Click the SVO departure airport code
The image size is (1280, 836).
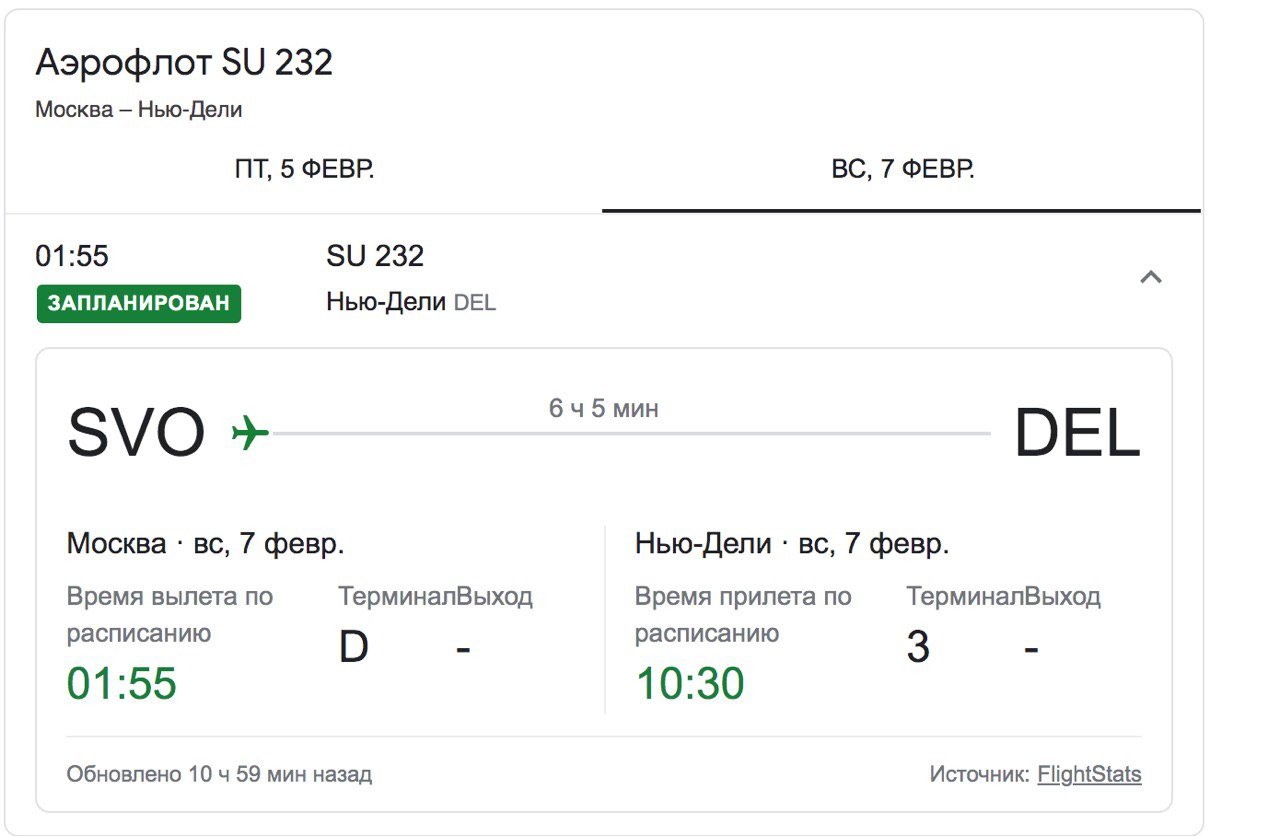pos(136,434)
